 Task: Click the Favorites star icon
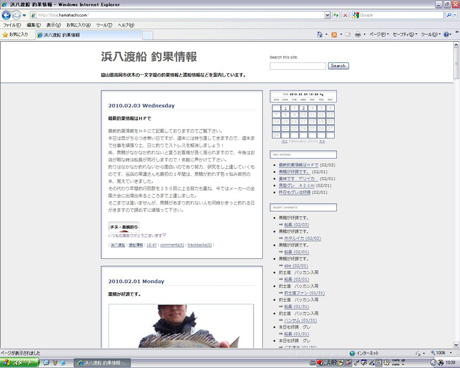click(5, 35)
